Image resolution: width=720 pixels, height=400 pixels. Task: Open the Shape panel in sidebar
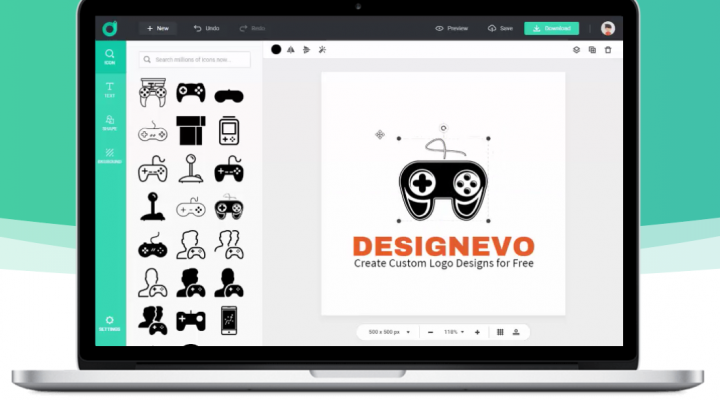pyautogui.click(x=110, y=122)
